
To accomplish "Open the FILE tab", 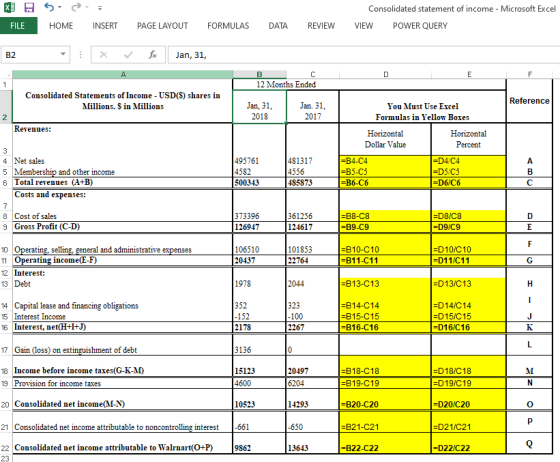I will pos(18,26).
